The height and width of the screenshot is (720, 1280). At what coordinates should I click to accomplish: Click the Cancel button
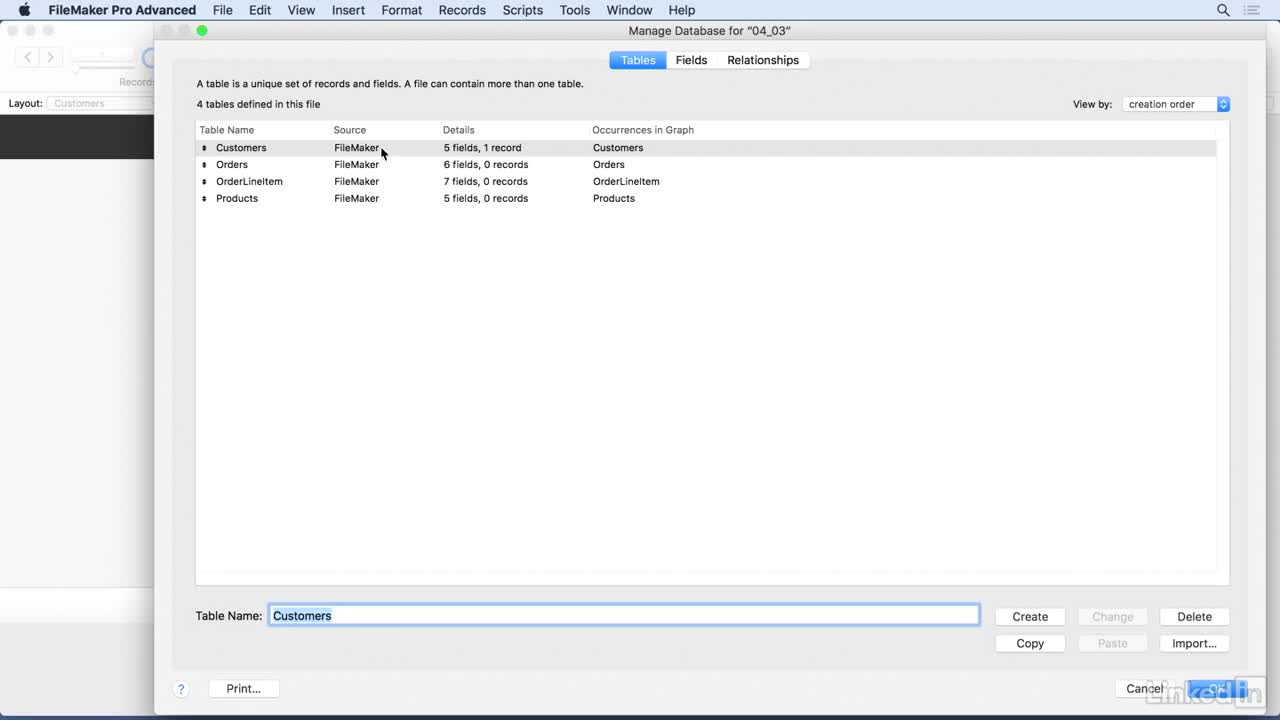[1145, 689]
